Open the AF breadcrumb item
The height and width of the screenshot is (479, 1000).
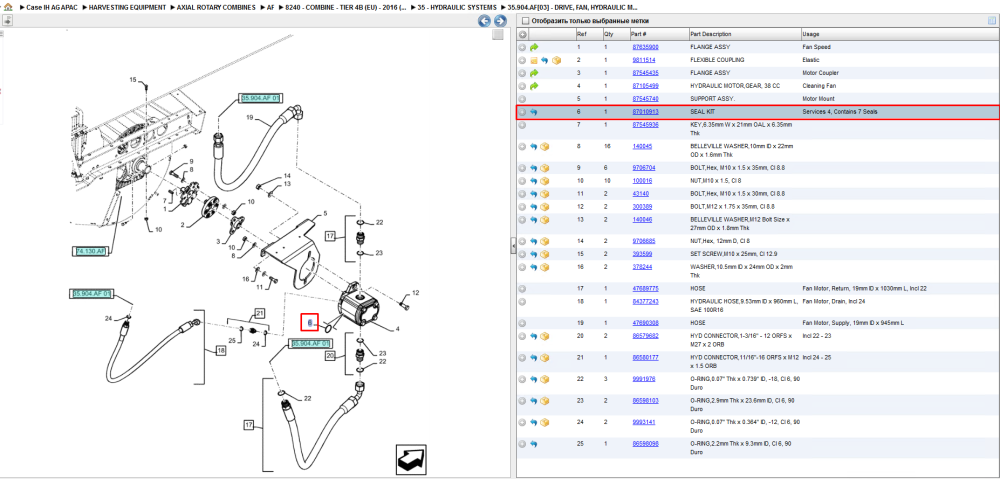[x=270, y=8]
